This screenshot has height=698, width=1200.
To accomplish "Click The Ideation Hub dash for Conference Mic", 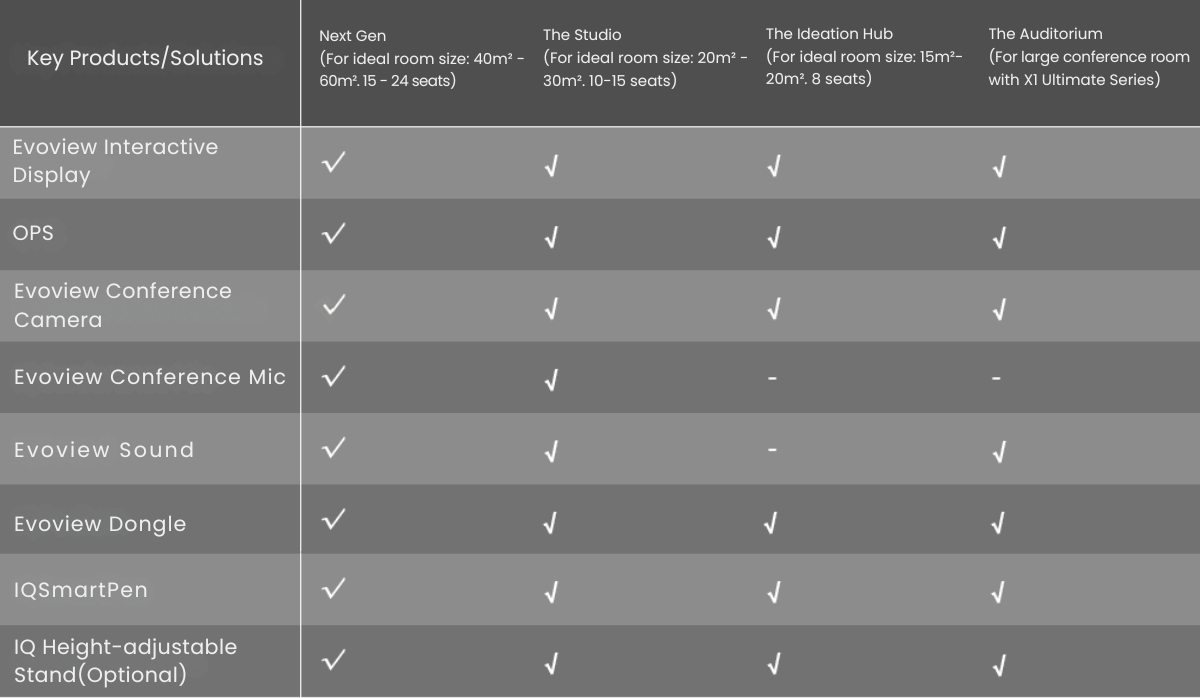I will click(x=772, y=379).
